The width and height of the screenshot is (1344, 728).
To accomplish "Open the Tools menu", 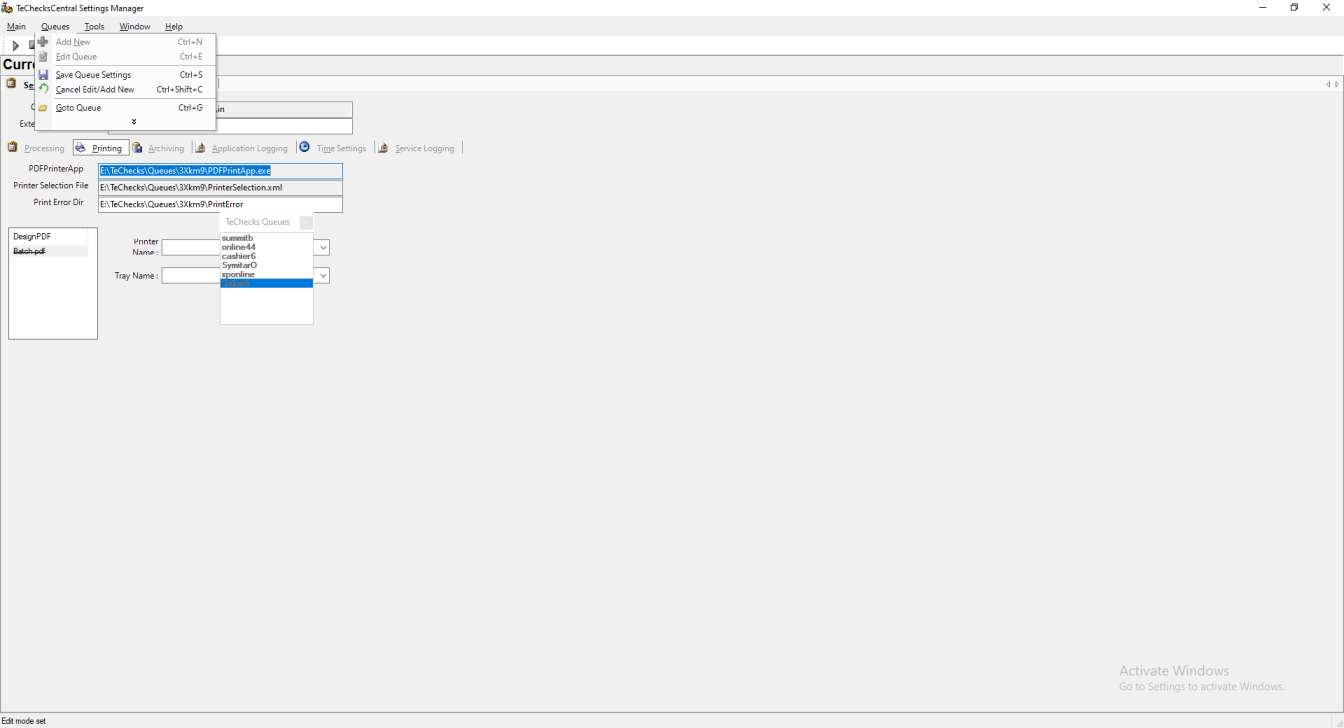I will pyautogui.click(x=94, y=27).
